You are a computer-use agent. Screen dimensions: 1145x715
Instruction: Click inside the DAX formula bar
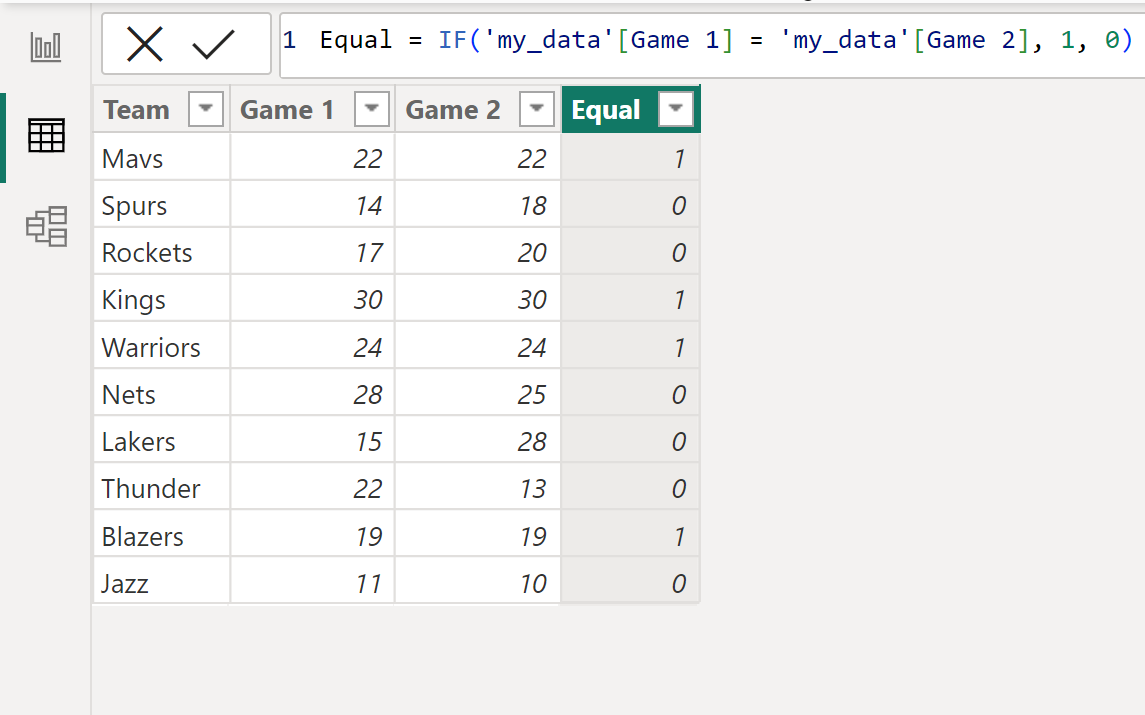tap(712, 45)
